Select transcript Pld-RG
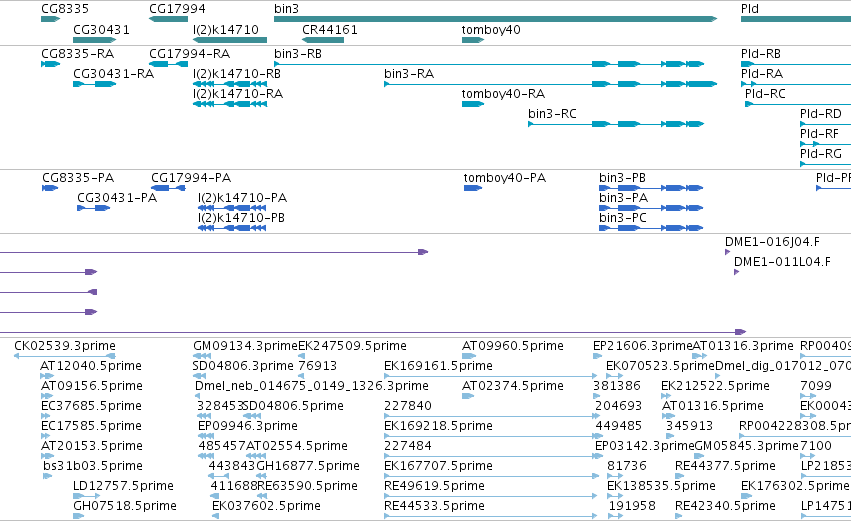This screenshot has height=521, width=851. coord(821,154)
